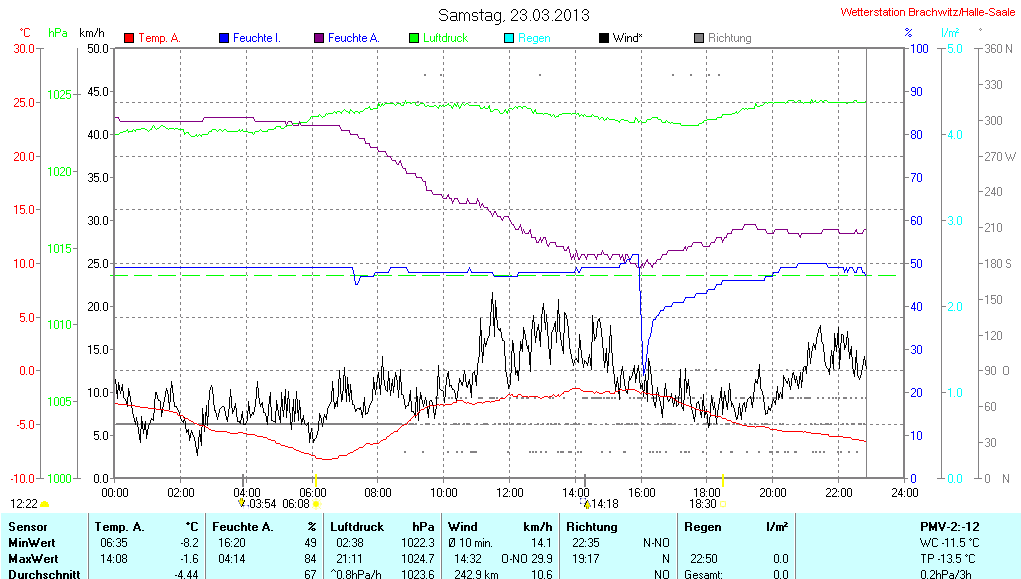Click the moon marker at 03:54
This screenshot has width=1021, height=579.
pyautogui.click(x=242, y=503)
